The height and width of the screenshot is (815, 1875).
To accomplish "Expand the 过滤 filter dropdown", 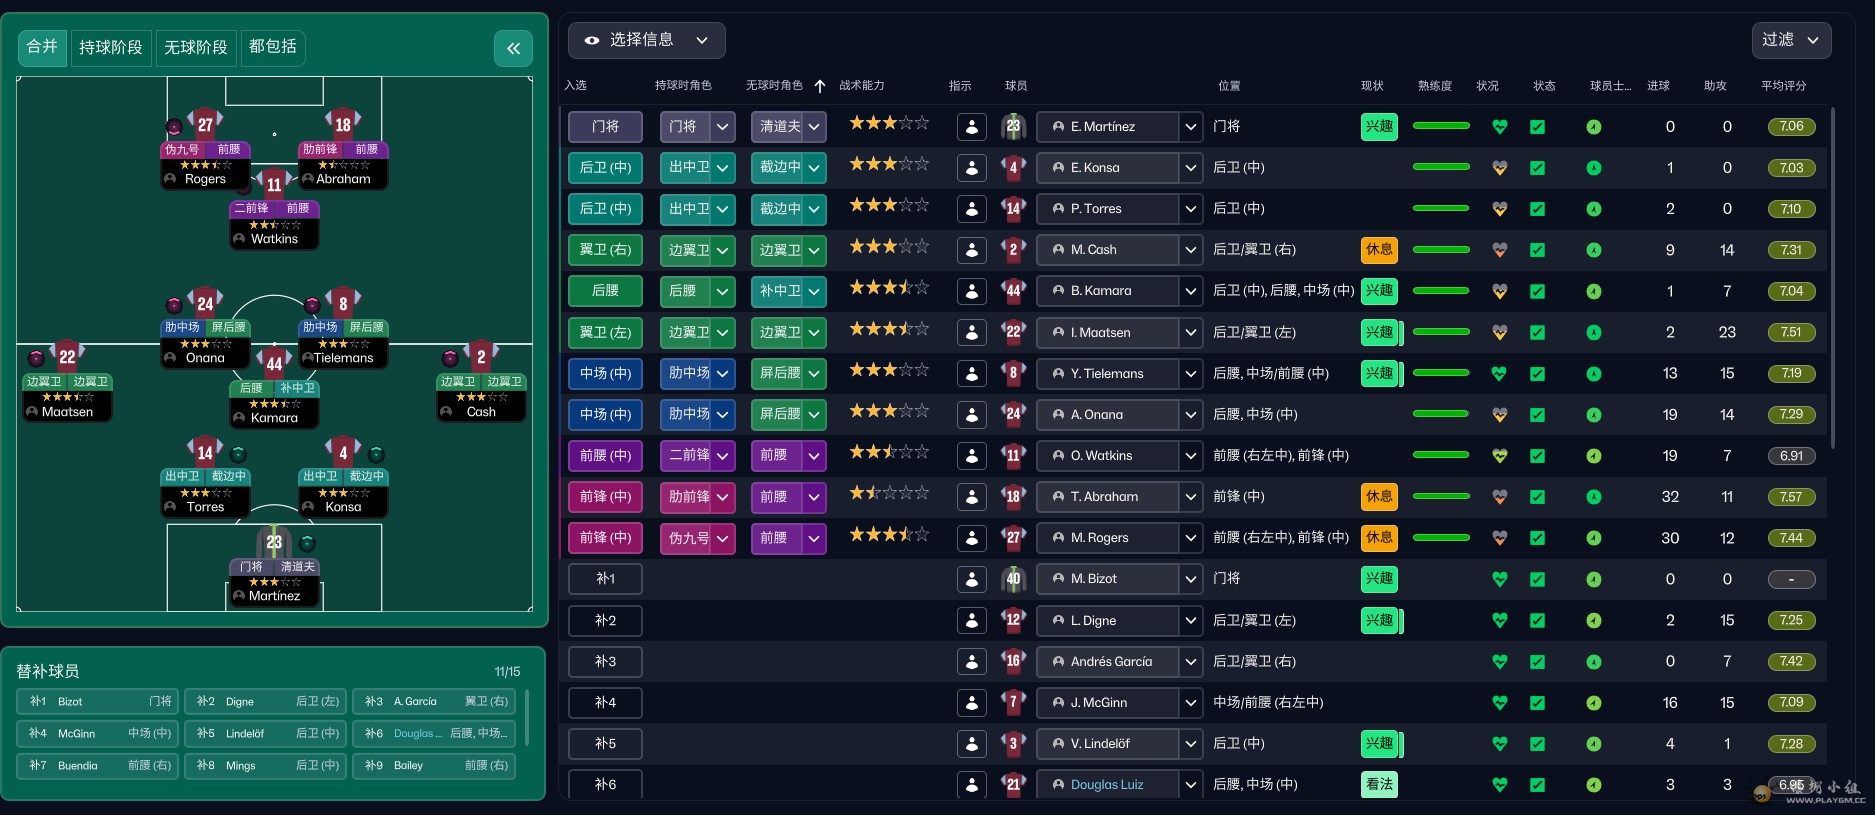I will 1791,40.
